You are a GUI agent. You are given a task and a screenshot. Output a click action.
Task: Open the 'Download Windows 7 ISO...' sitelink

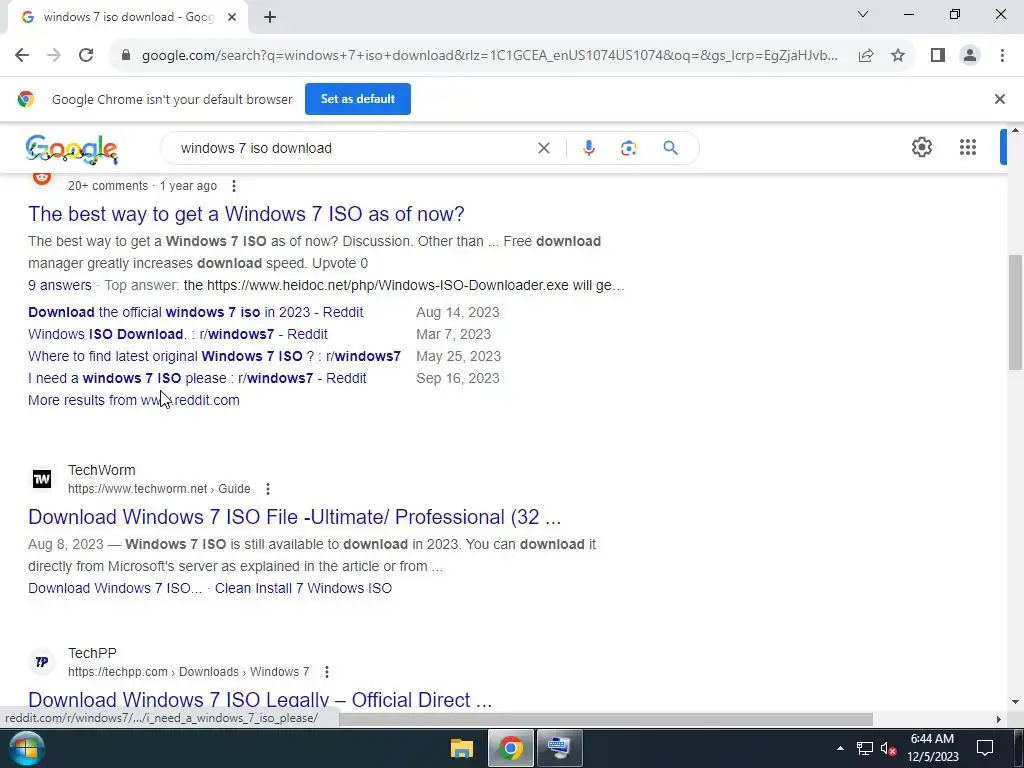115,588
